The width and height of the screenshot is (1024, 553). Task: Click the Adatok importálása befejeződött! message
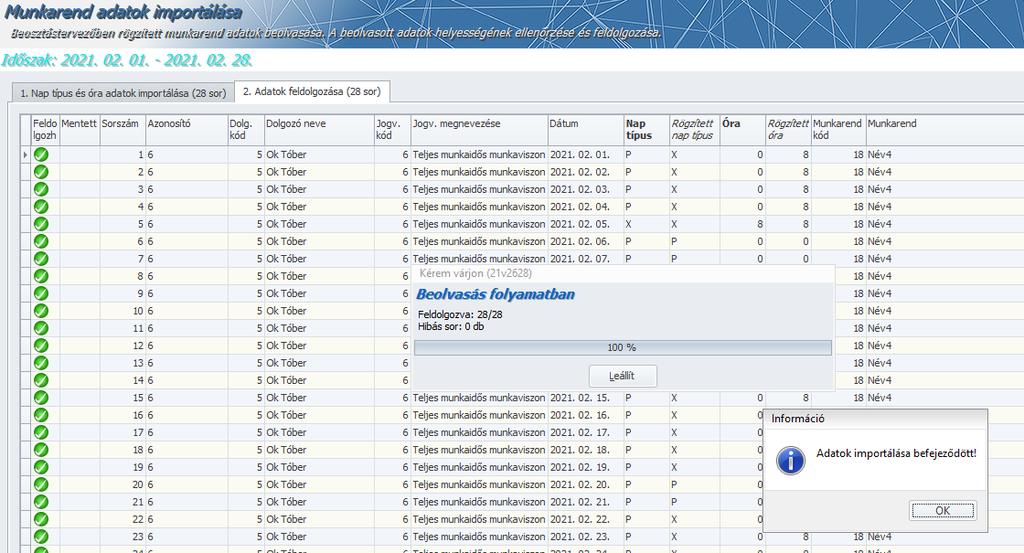[x=896, y=453]
